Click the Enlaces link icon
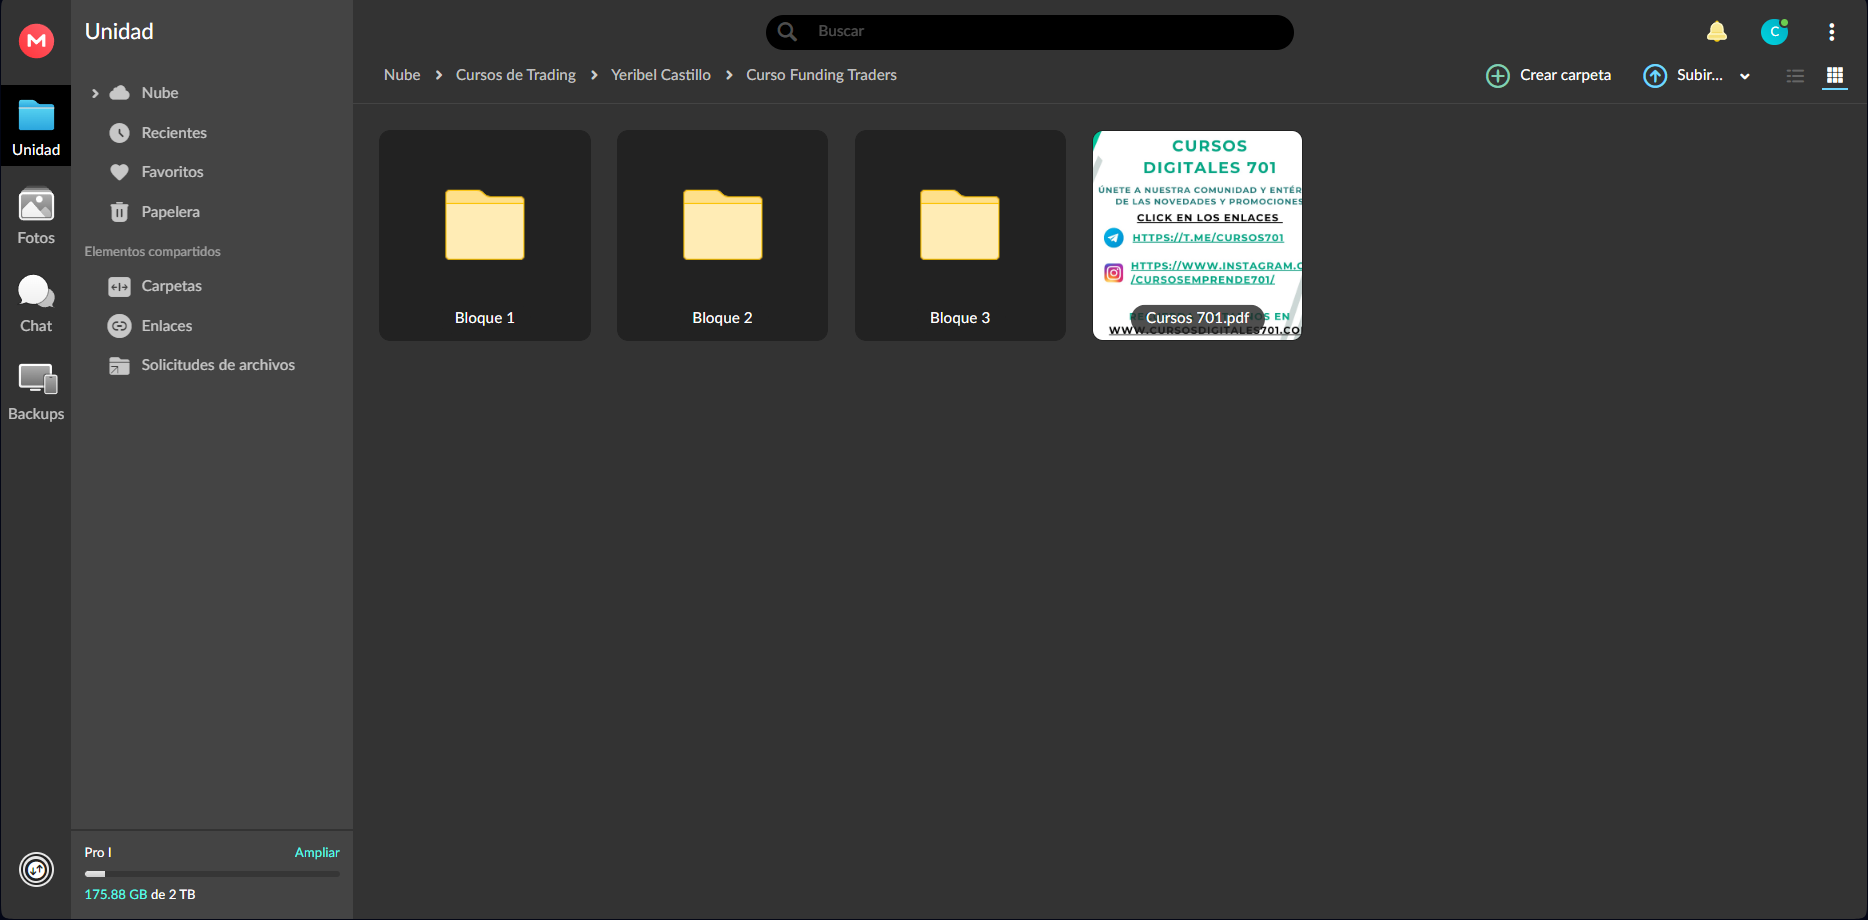This screenshot has height=920, width=1868. coord(119,326)
